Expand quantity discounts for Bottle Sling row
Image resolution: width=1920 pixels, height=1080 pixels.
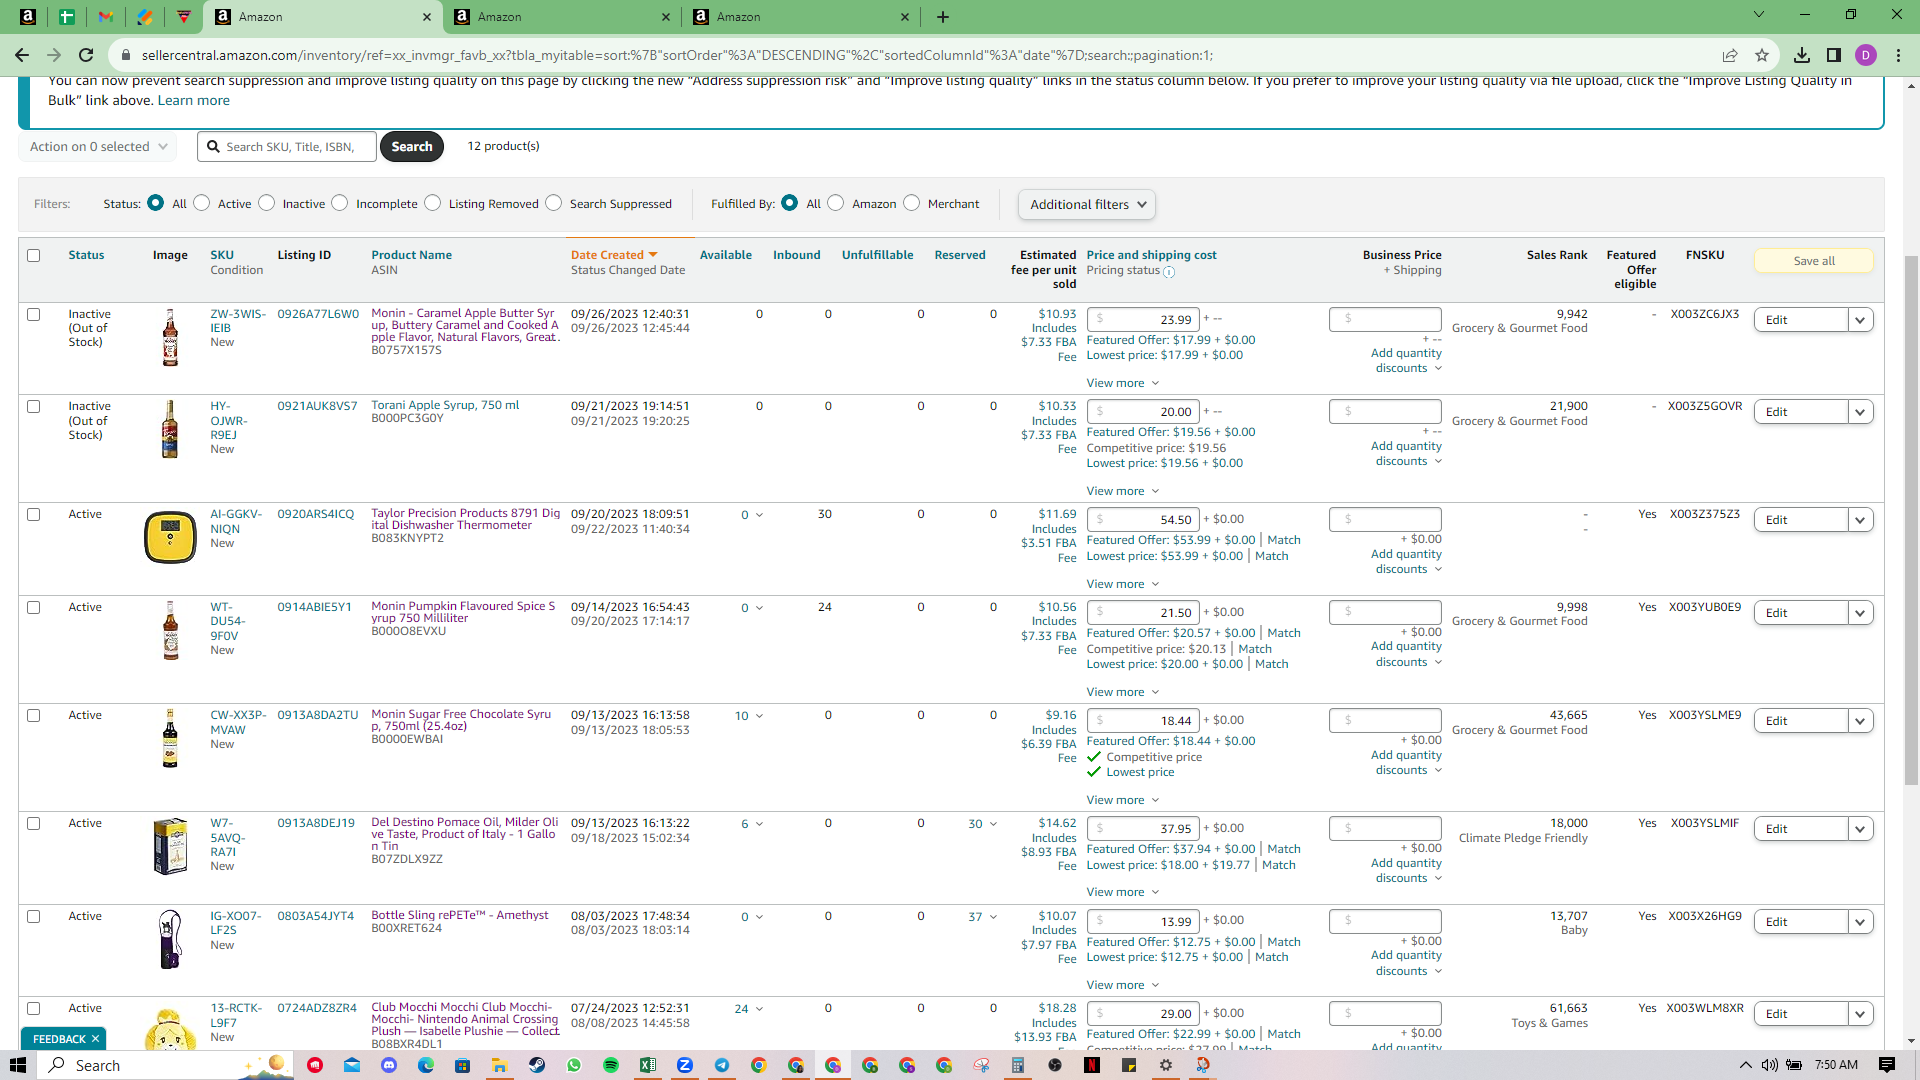pos(1407,963)
